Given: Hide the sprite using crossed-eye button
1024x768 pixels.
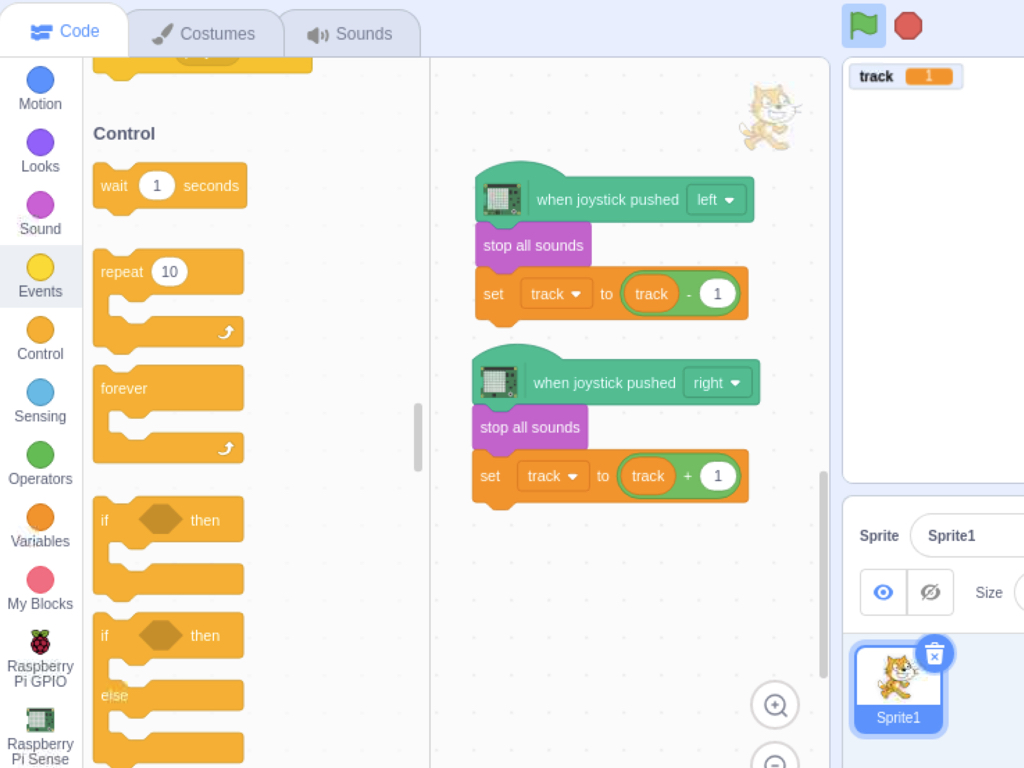Looking at the screenshot, I should (930, 592).
